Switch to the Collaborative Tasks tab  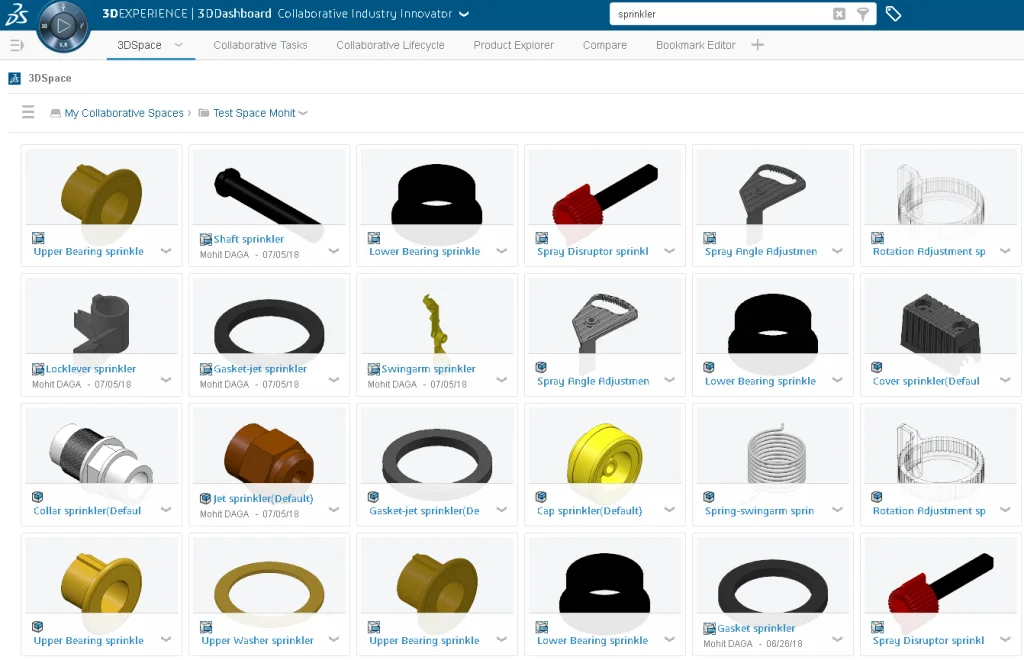(259, 45)
